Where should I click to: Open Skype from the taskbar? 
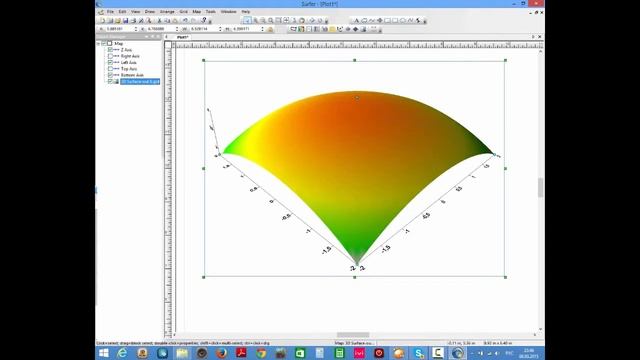coord(419,353)
